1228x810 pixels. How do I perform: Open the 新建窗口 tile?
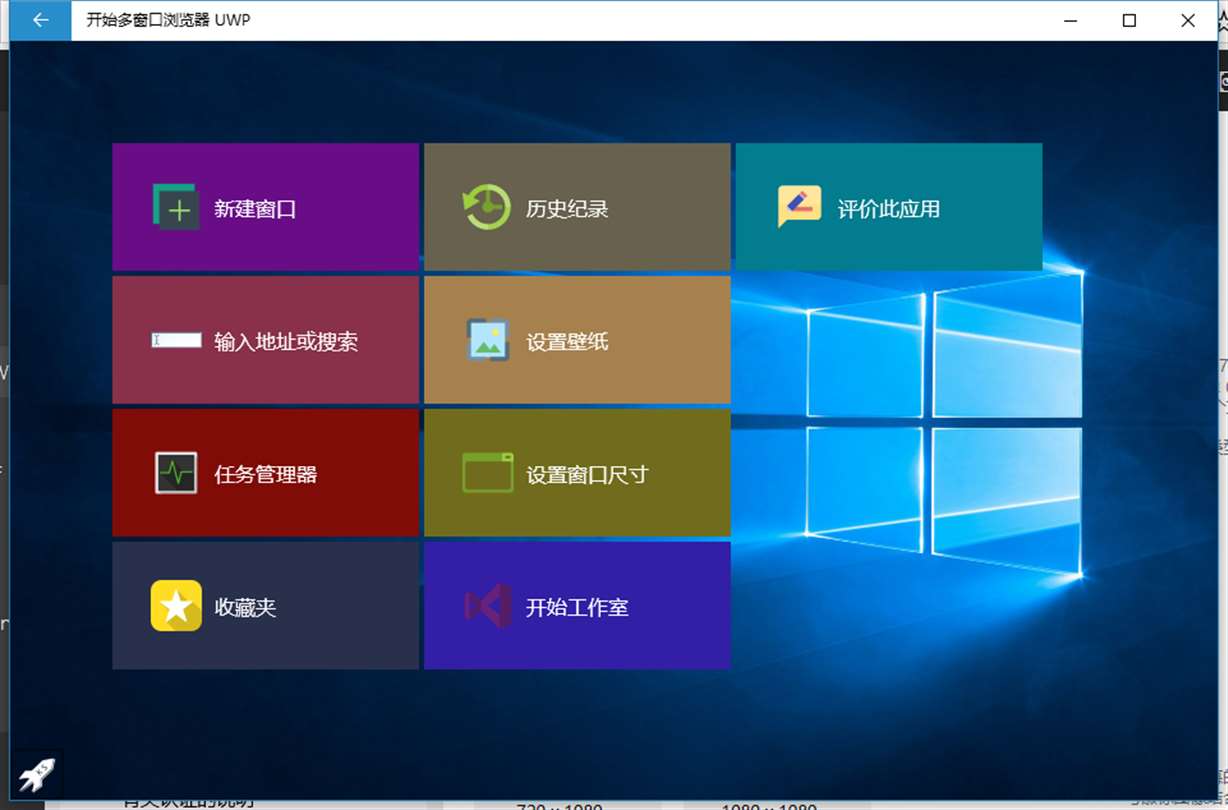tap(265, 207)
